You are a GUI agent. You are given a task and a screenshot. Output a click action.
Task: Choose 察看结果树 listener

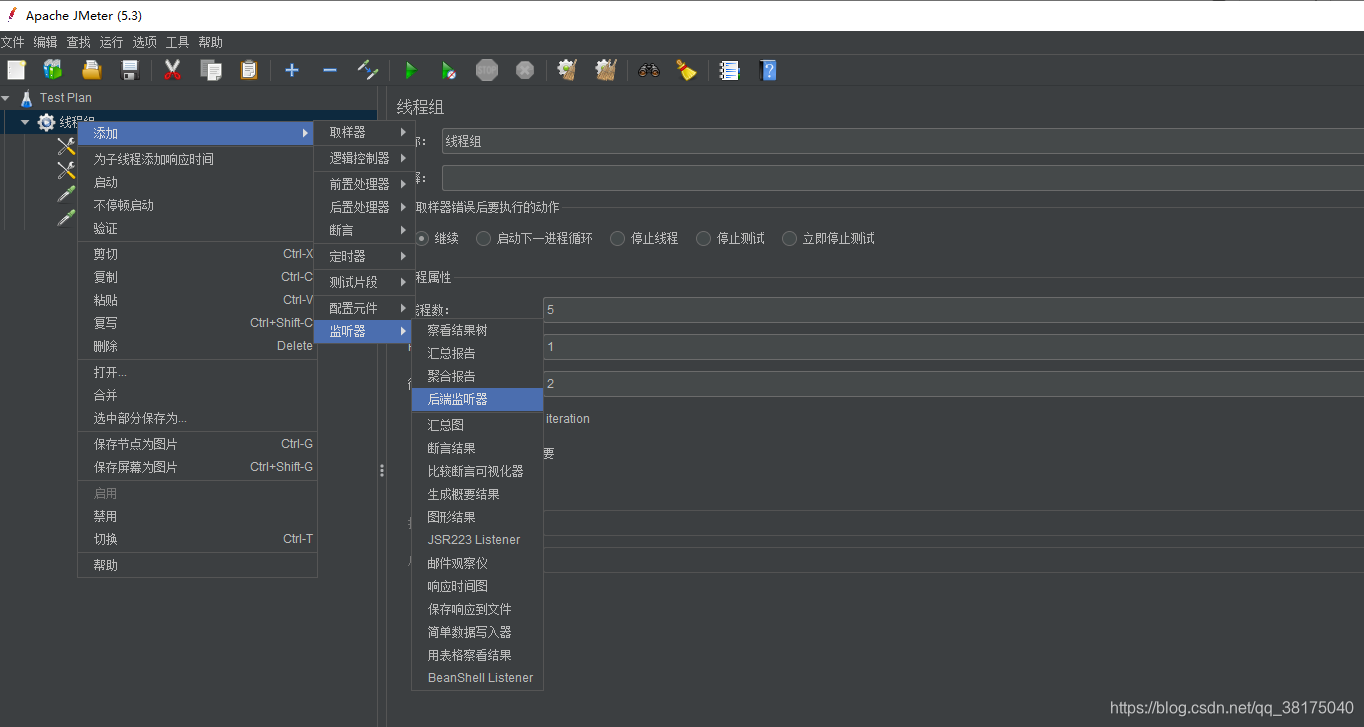click(477, 330)
